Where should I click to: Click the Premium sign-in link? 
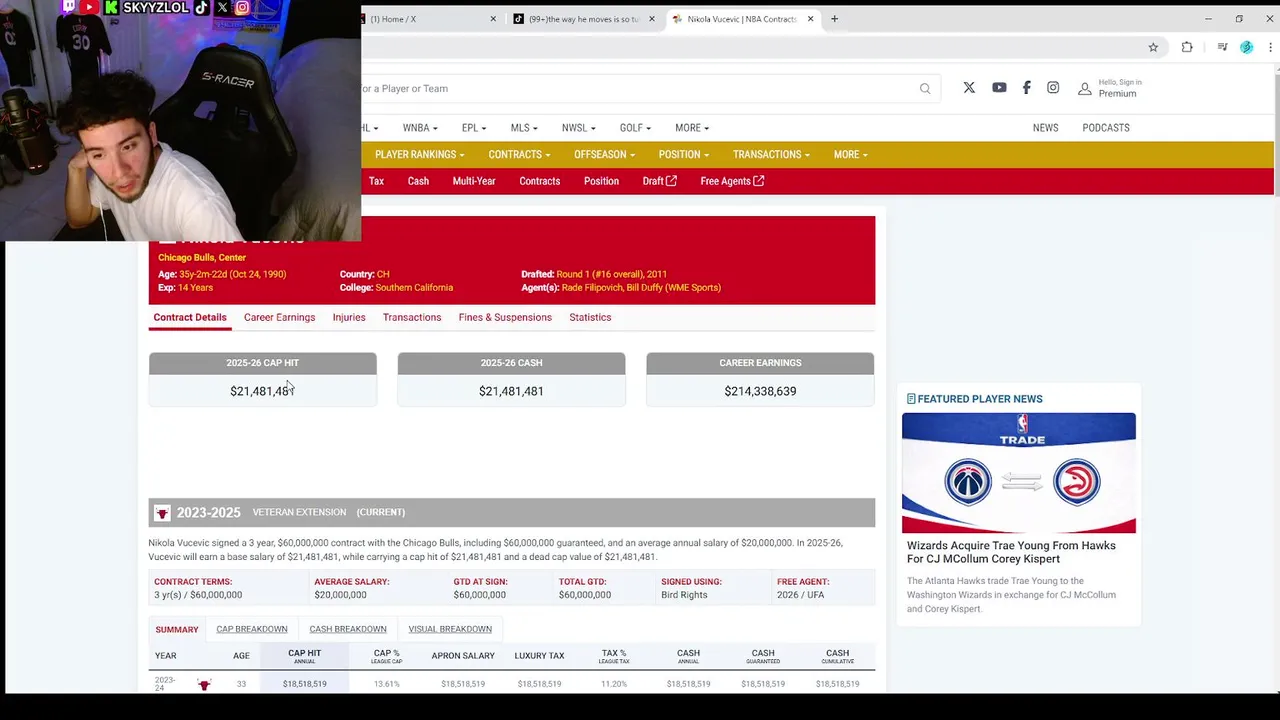(x=1117, y=94)
